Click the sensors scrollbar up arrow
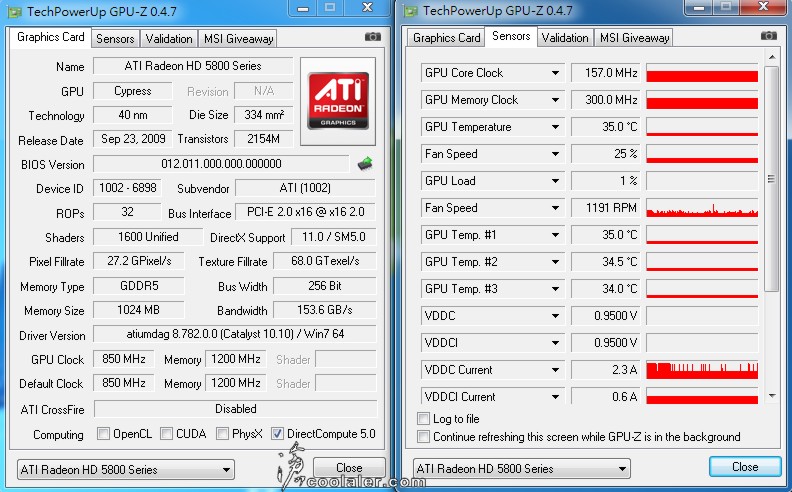The image size is (792, 492). 771,57
